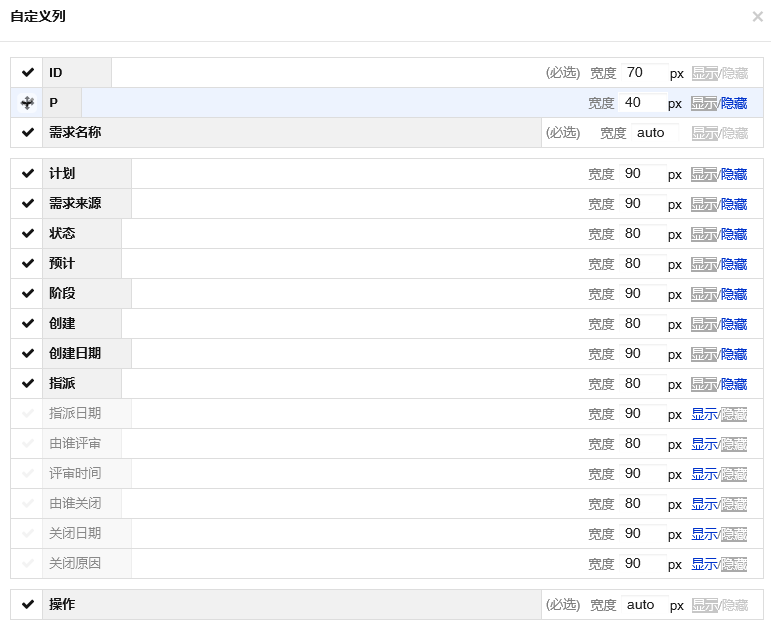Viewport: 771px width, 627px height.
Task: Click the checkmark icon beside 创建
Action: [x=28, y=324]
